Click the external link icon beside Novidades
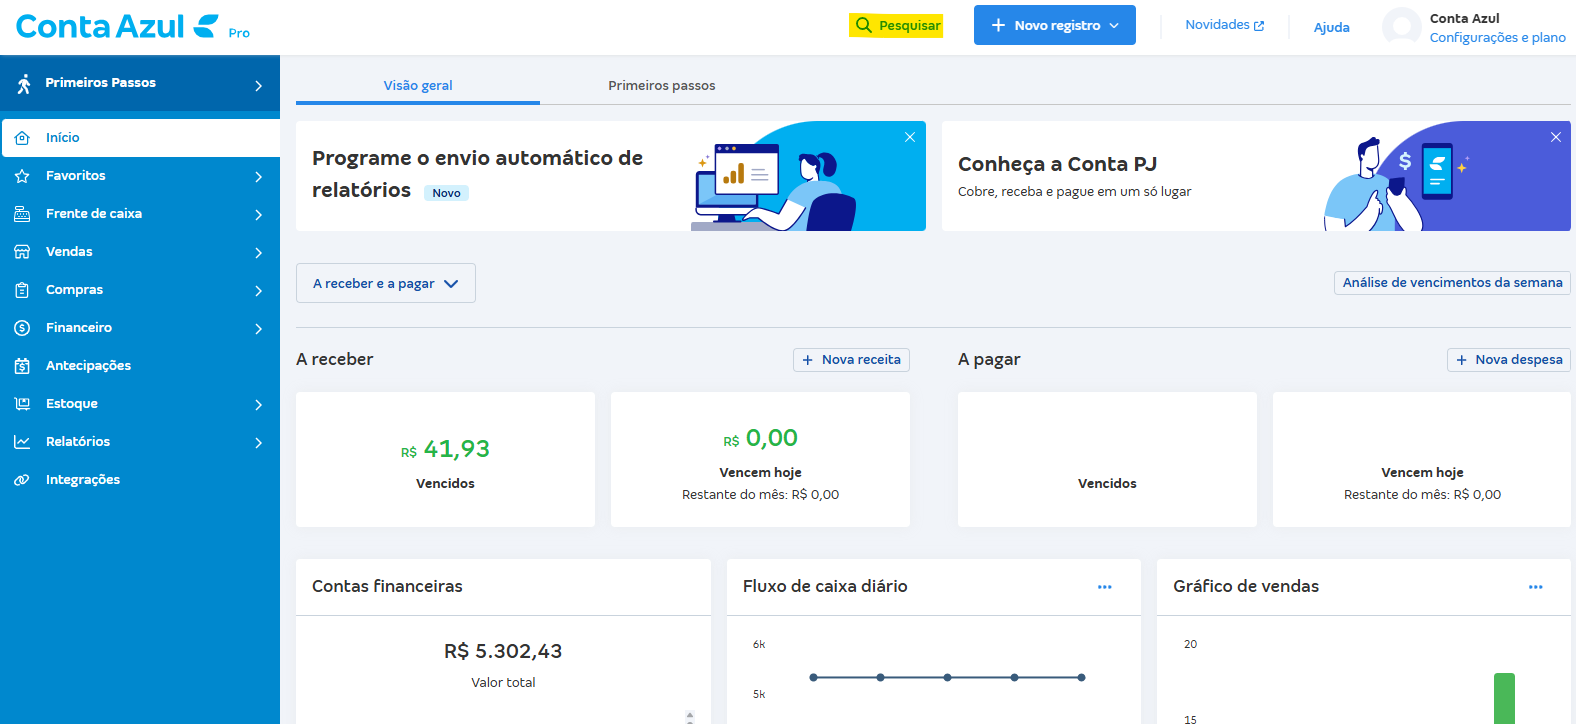The height and width of the screenshot is (724, 1576). [1259, 26]
